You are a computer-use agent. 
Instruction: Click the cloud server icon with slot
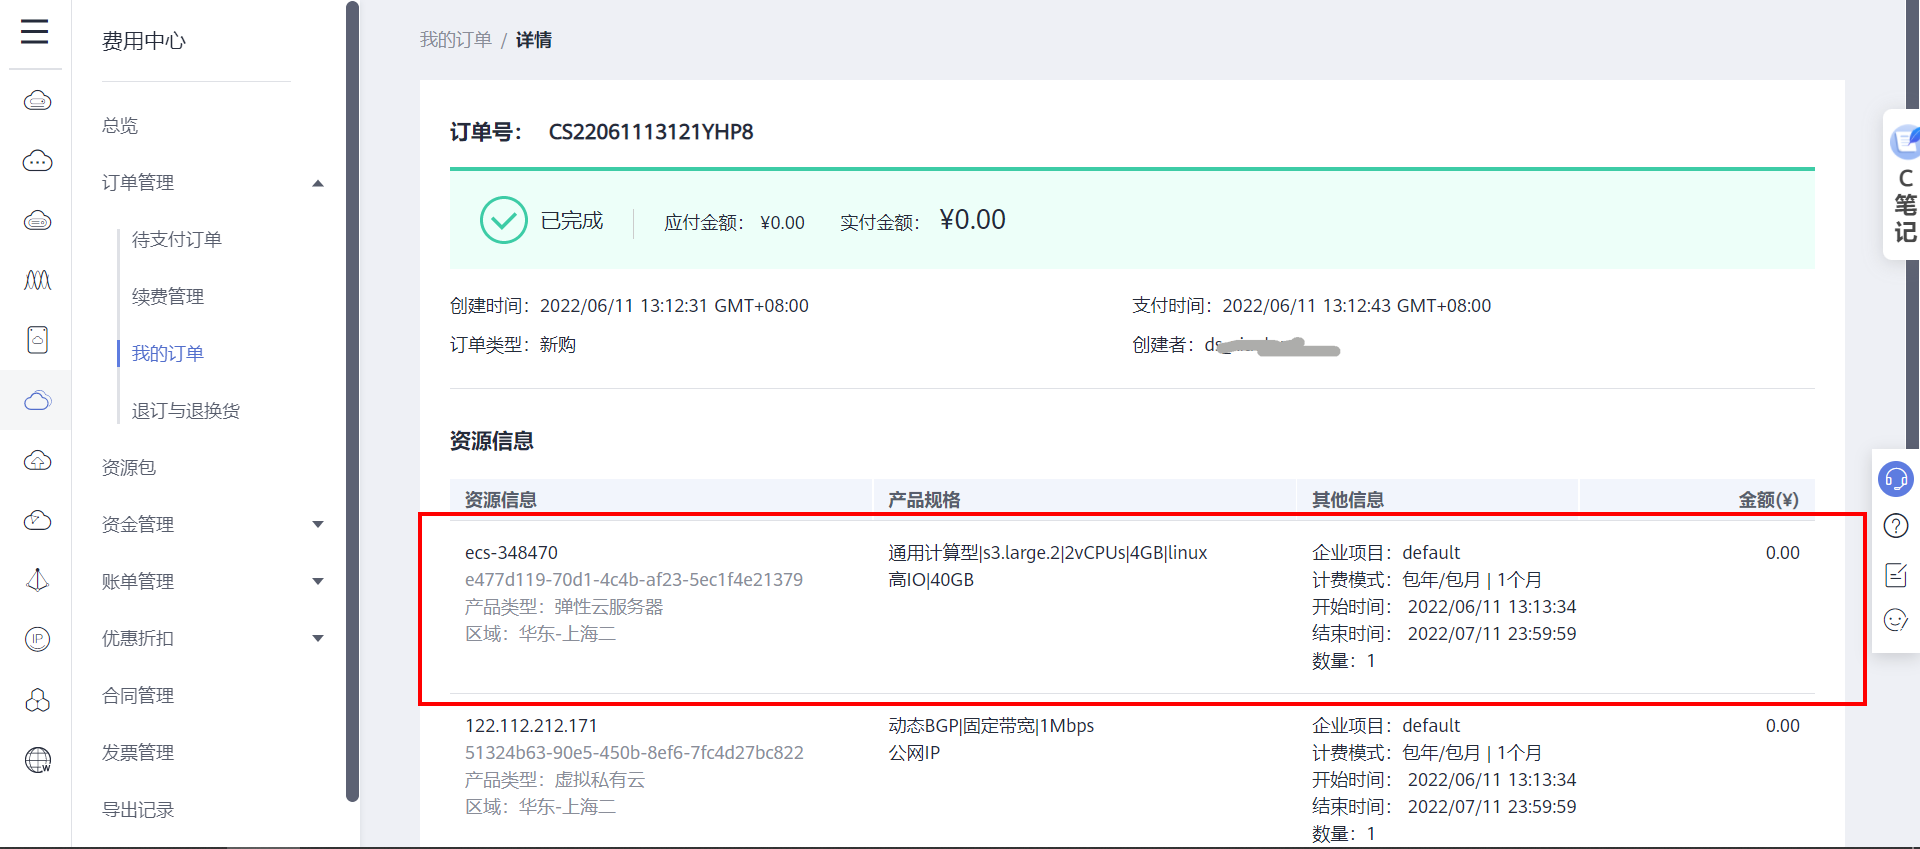(x=37, y=100)
